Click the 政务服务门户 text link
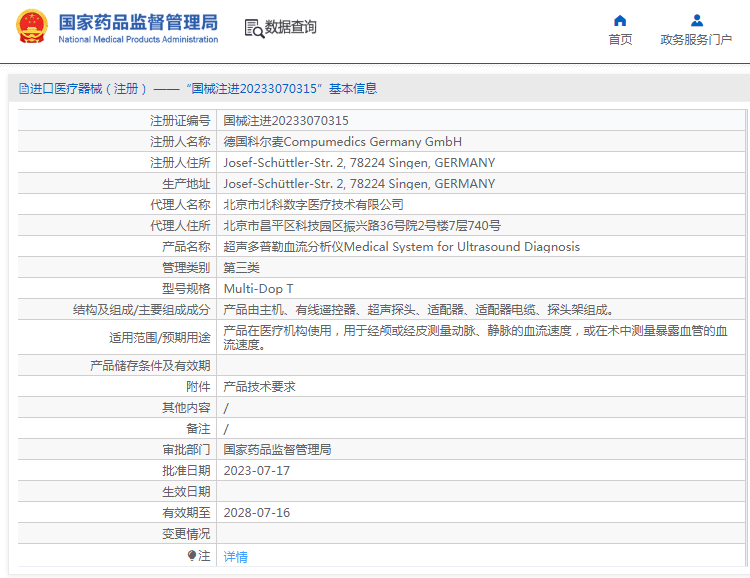Image resolution: width=750 pixels, height=578 pixels. [x=696, y=40]
